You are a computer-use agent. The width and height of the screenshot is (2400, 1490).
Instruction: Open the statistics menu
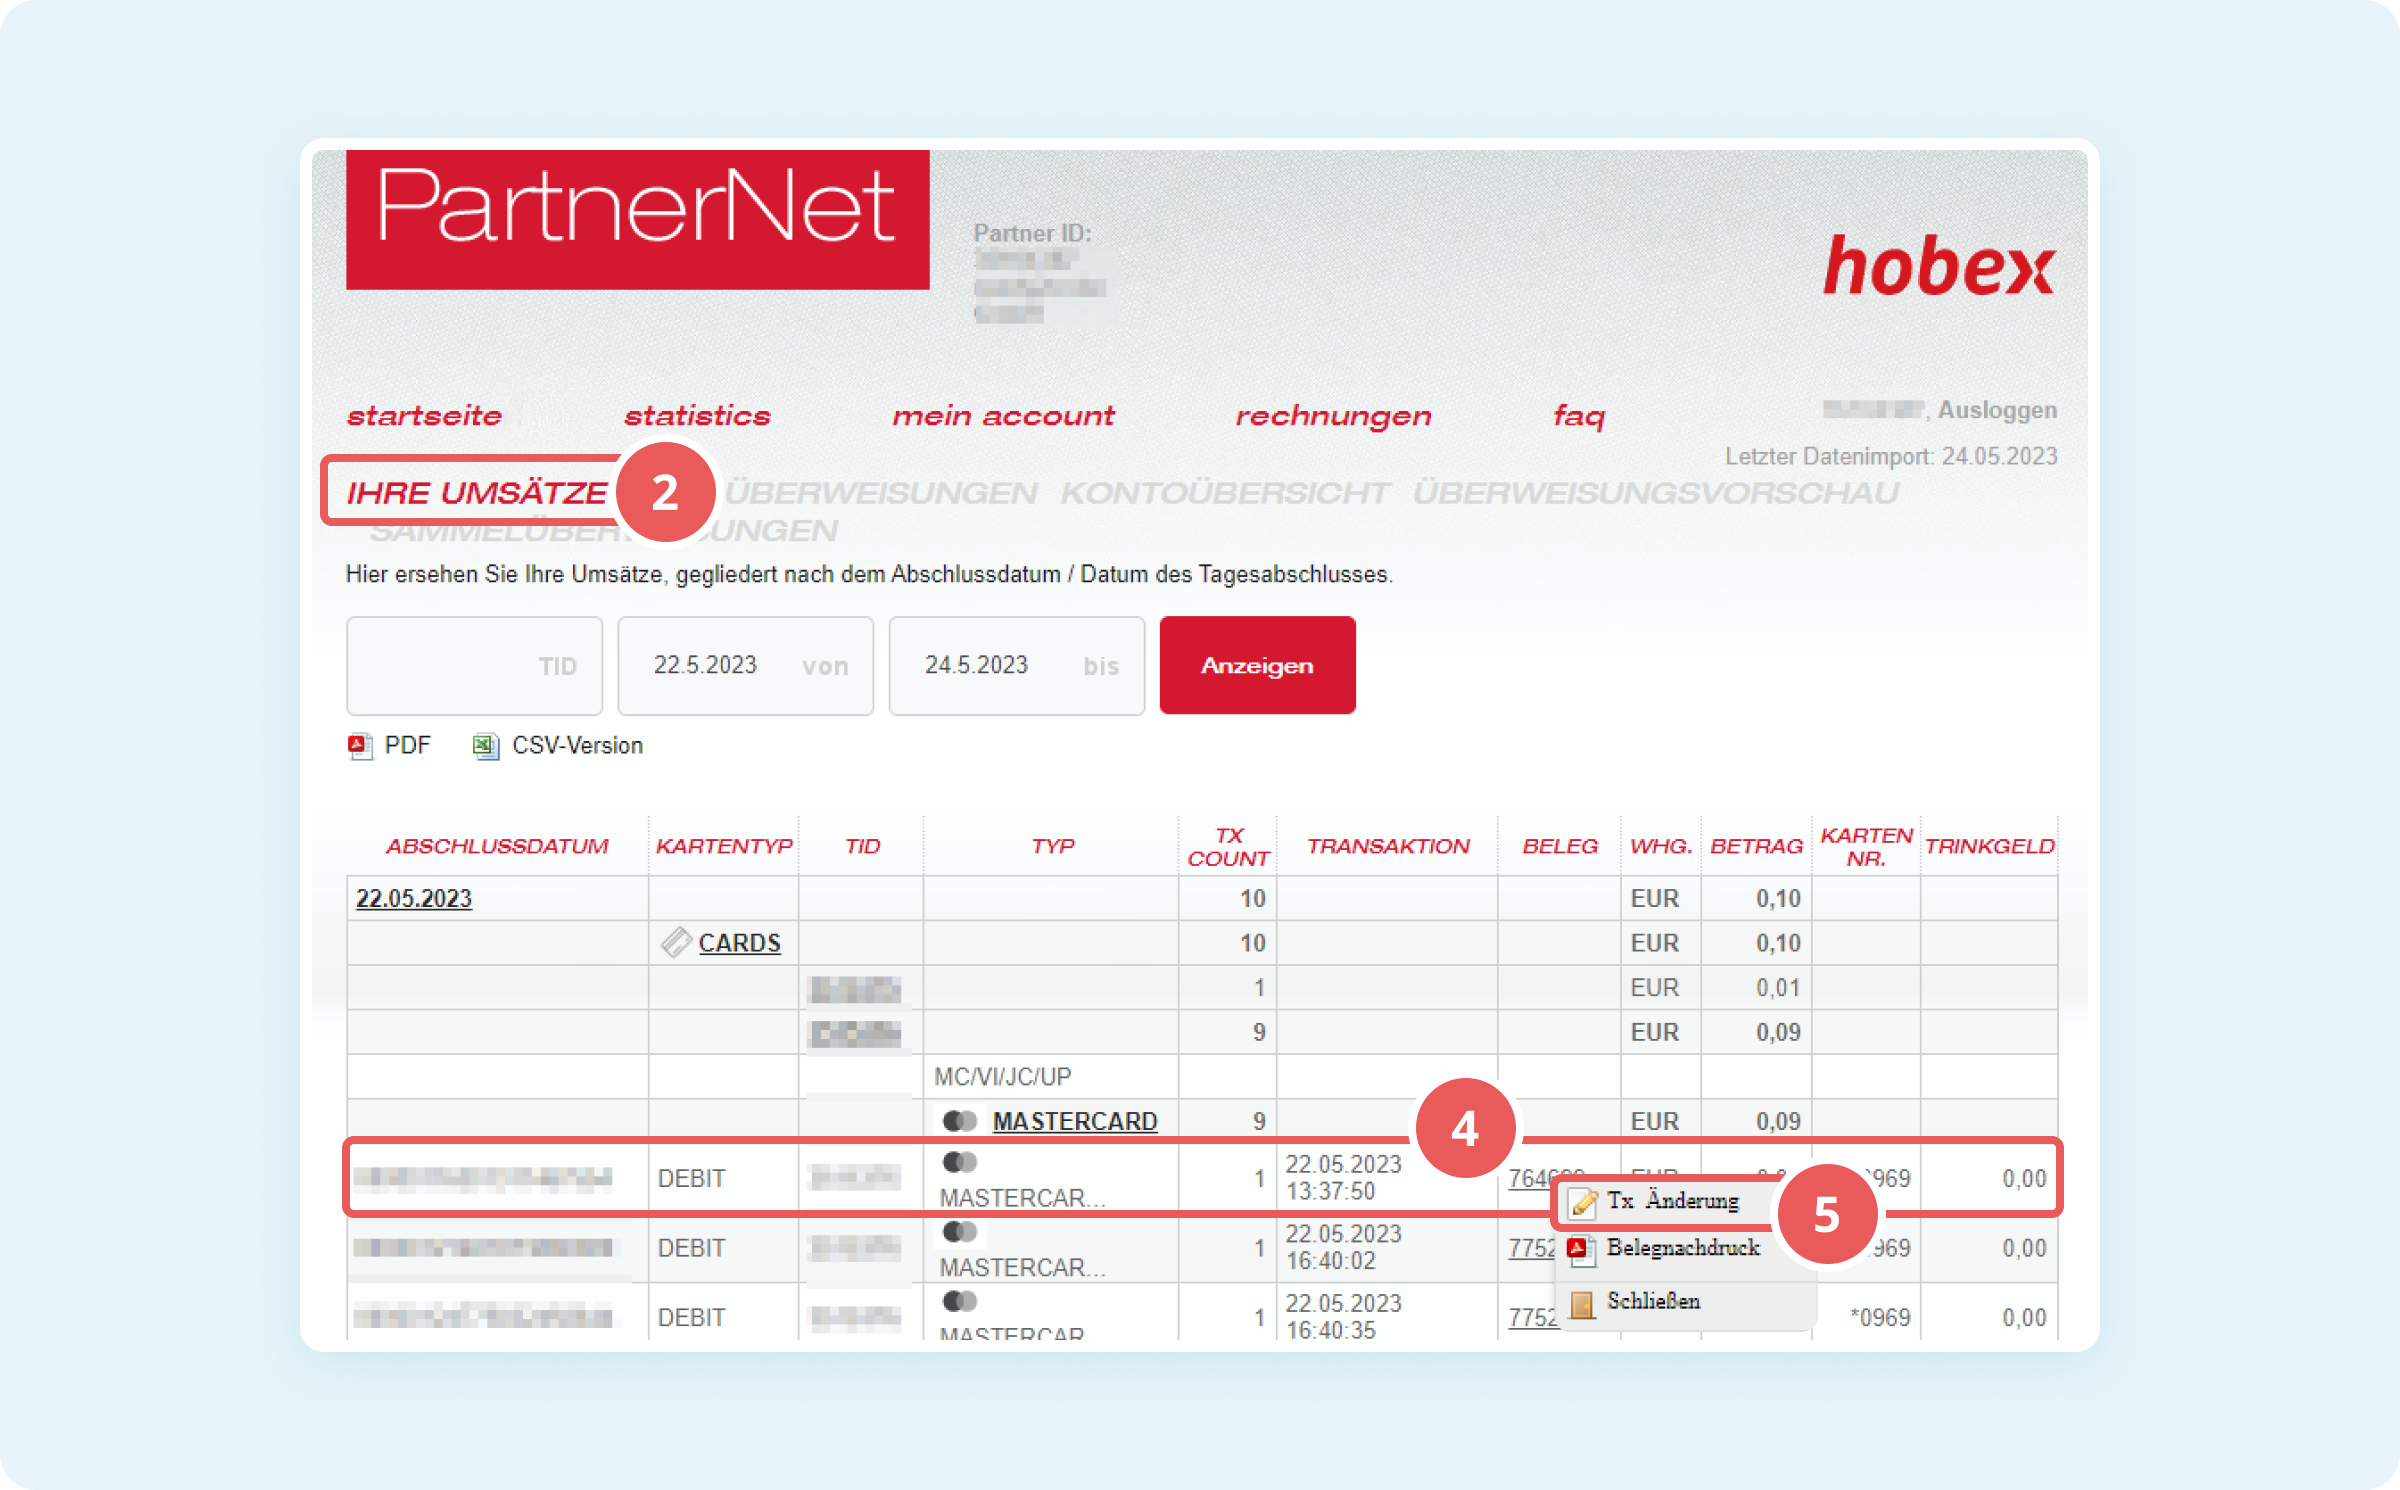697,416
